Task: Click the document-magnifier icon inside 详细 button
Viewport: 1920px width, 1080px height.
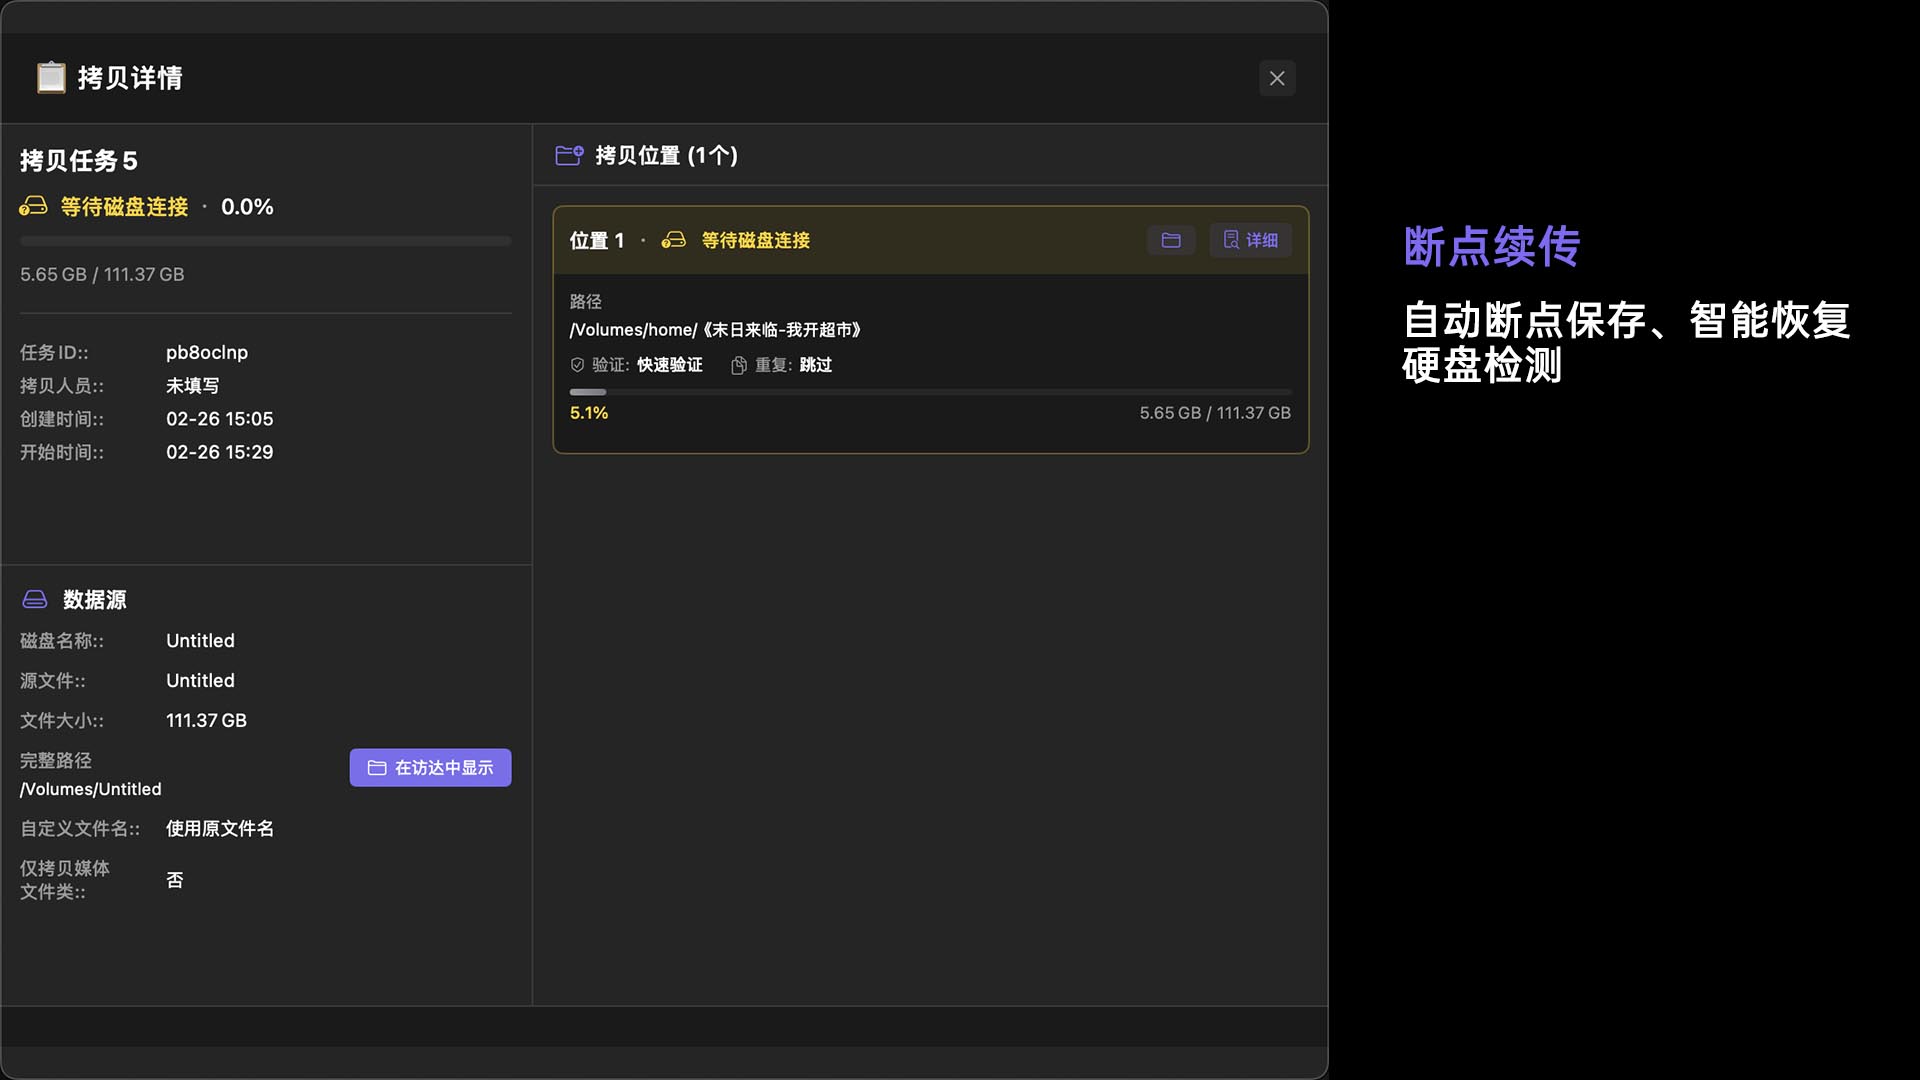Action: [1230, 240]
